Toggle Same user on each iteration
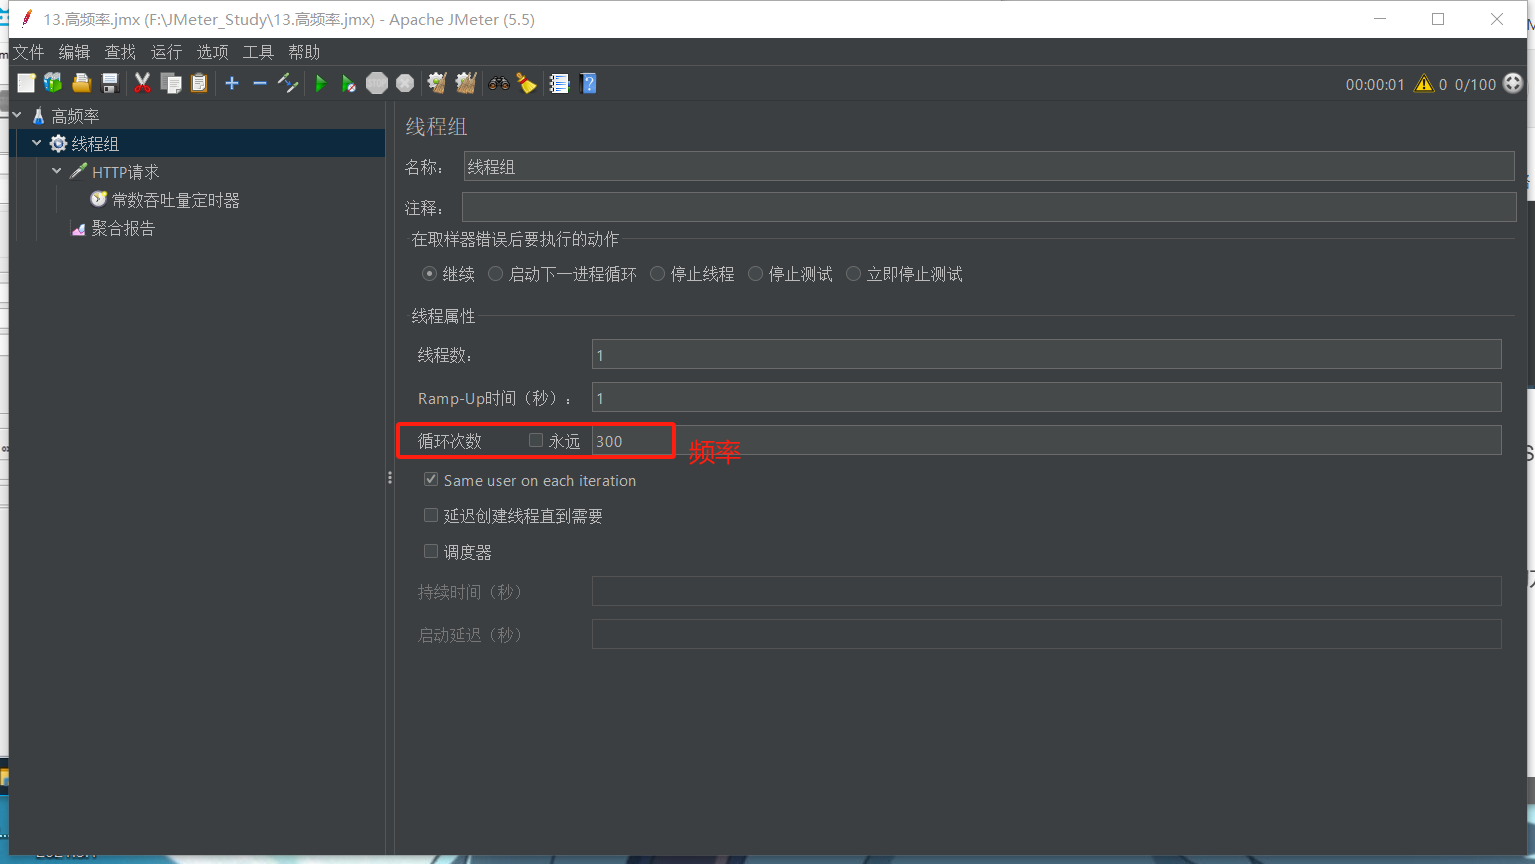The width and height of the screenshot is (1535, 864). pos(431,480)
